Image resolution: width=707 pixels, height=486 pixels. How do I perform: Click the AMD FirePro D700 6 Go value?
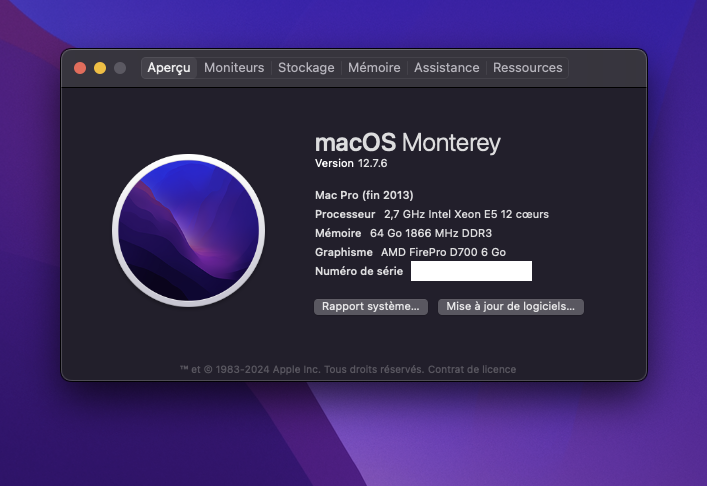(x=443, y=252)
